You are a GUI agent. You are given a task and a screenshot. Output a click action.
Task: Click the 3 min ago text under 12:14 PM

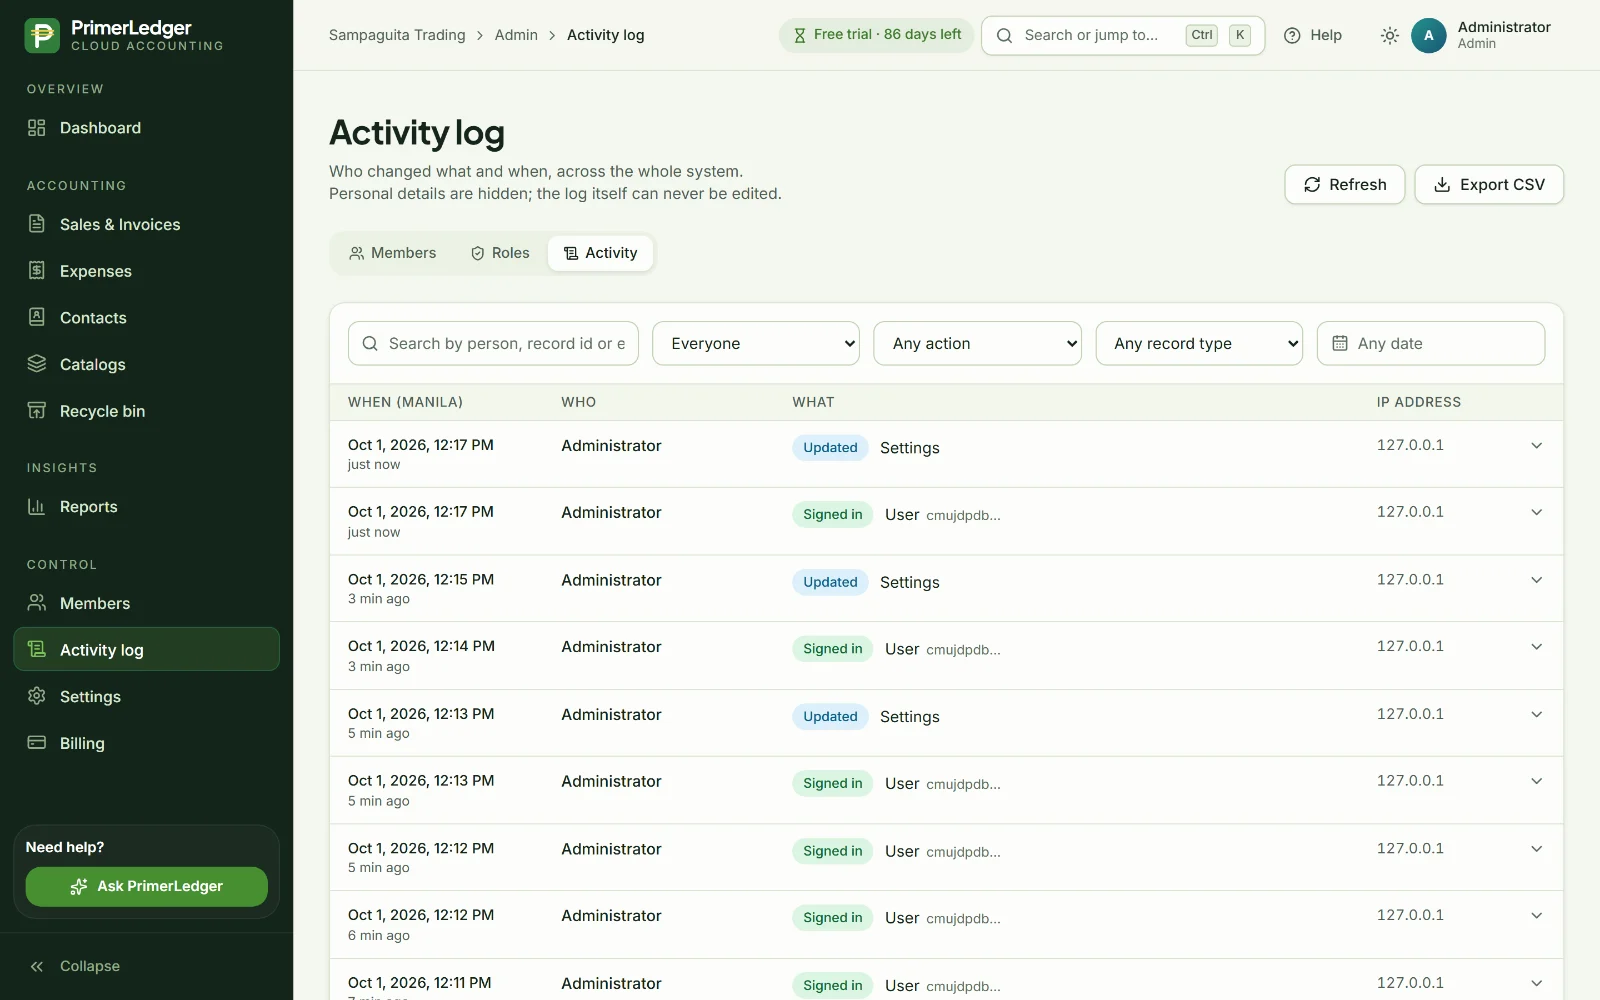tap(379, 666)
